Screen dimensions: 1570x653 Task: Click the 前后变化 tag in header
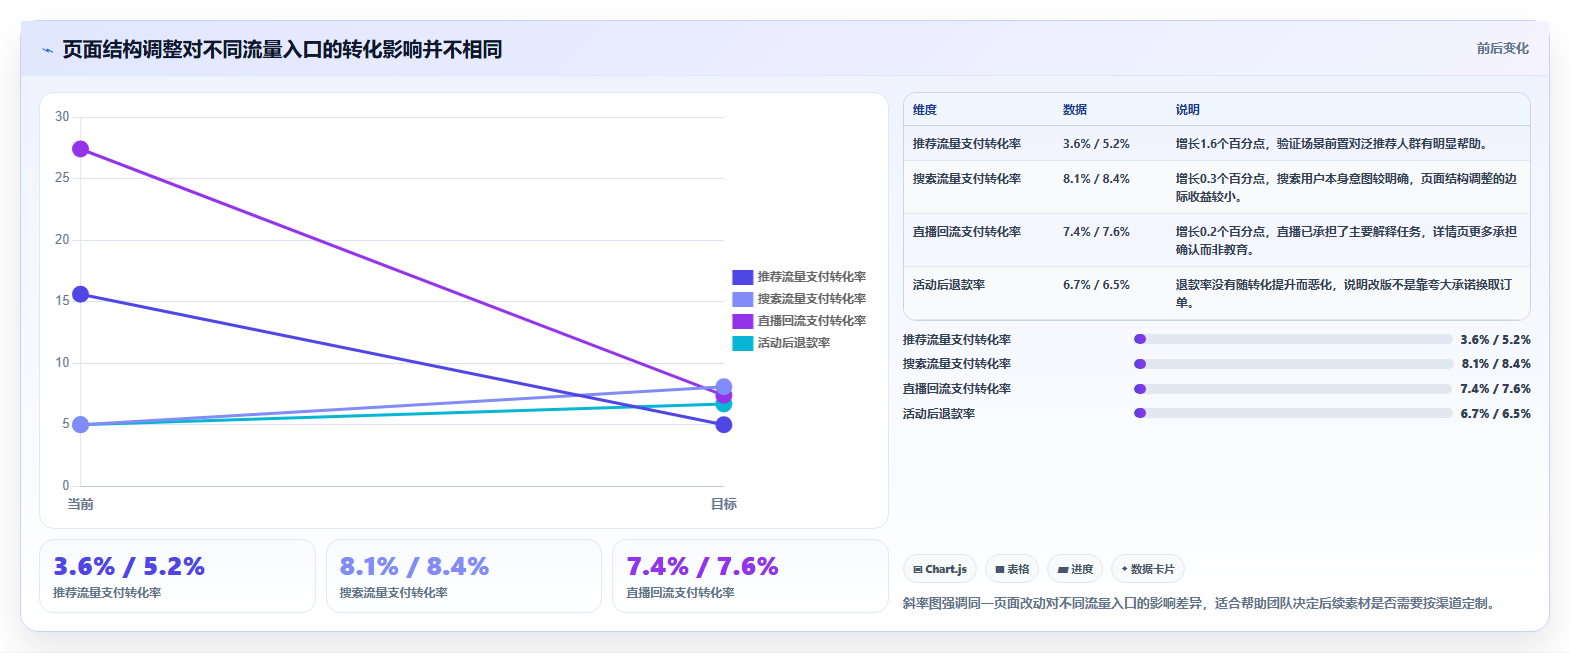click(1503, 48)
